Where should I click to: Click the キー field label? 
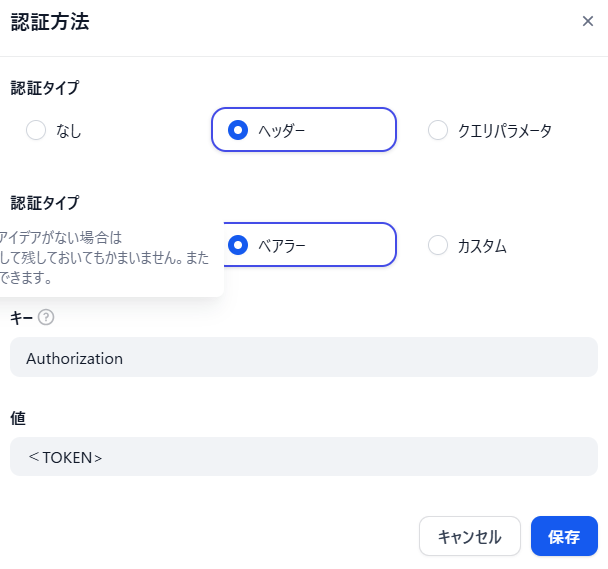[22, 317]
